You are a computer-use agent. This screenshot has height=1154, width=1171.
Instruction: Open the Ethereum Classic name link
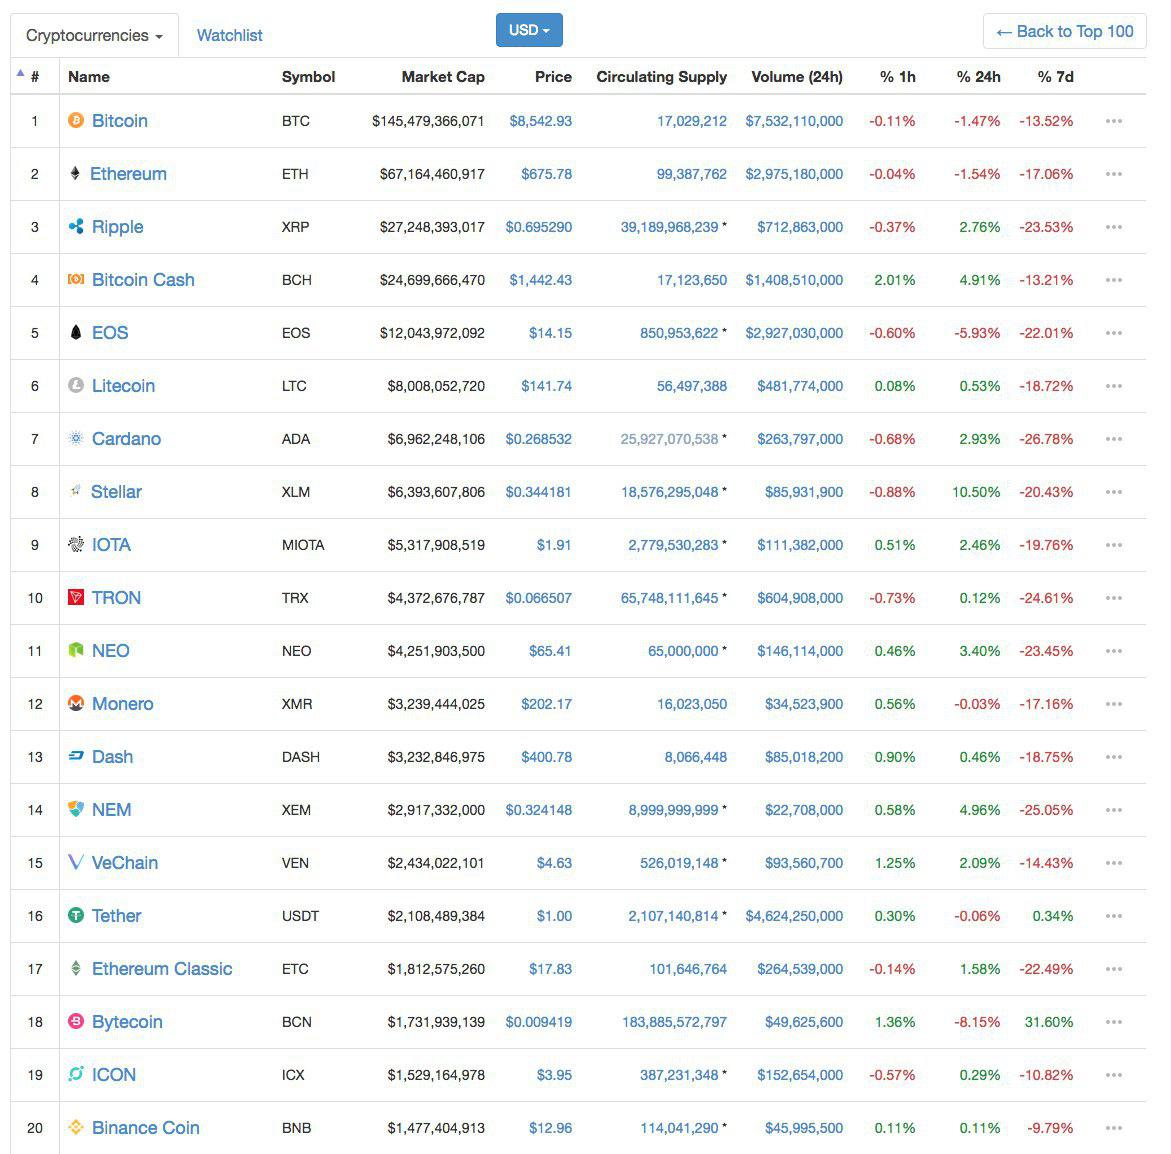click(x=162, y=969)
